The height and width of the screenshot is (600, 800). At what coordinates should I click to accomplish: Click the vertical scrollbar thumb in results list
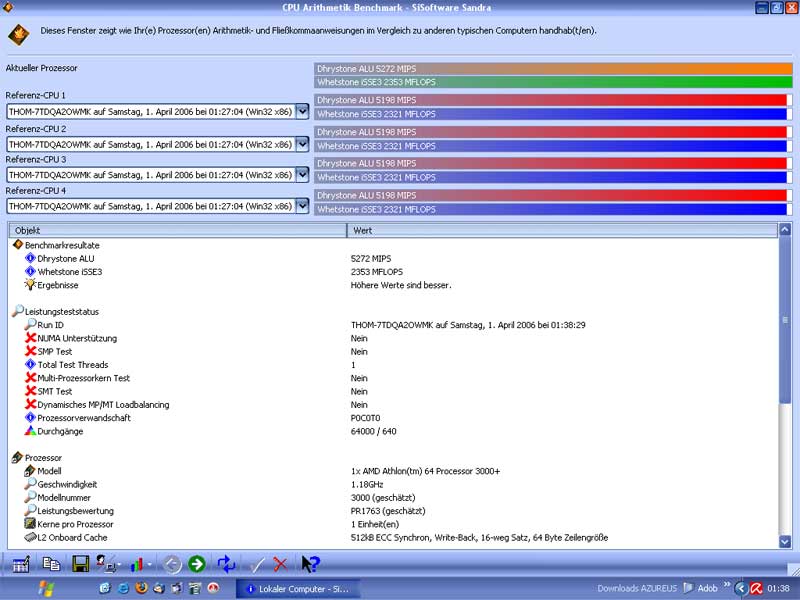click(785, 320)
